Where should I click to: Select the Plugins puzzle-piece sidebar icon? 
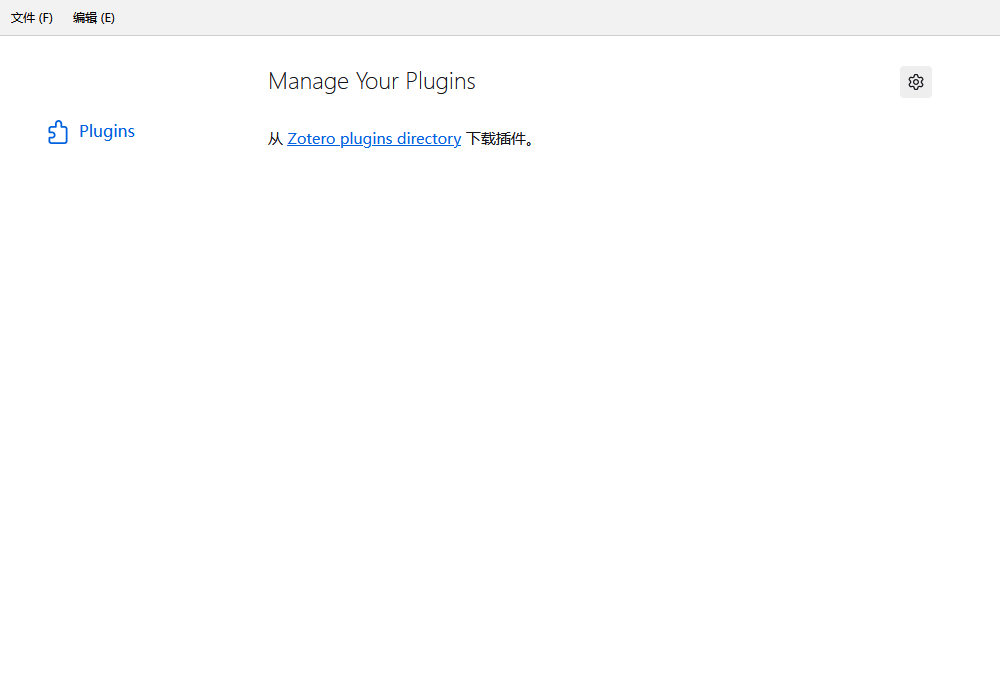click(58, 132)
